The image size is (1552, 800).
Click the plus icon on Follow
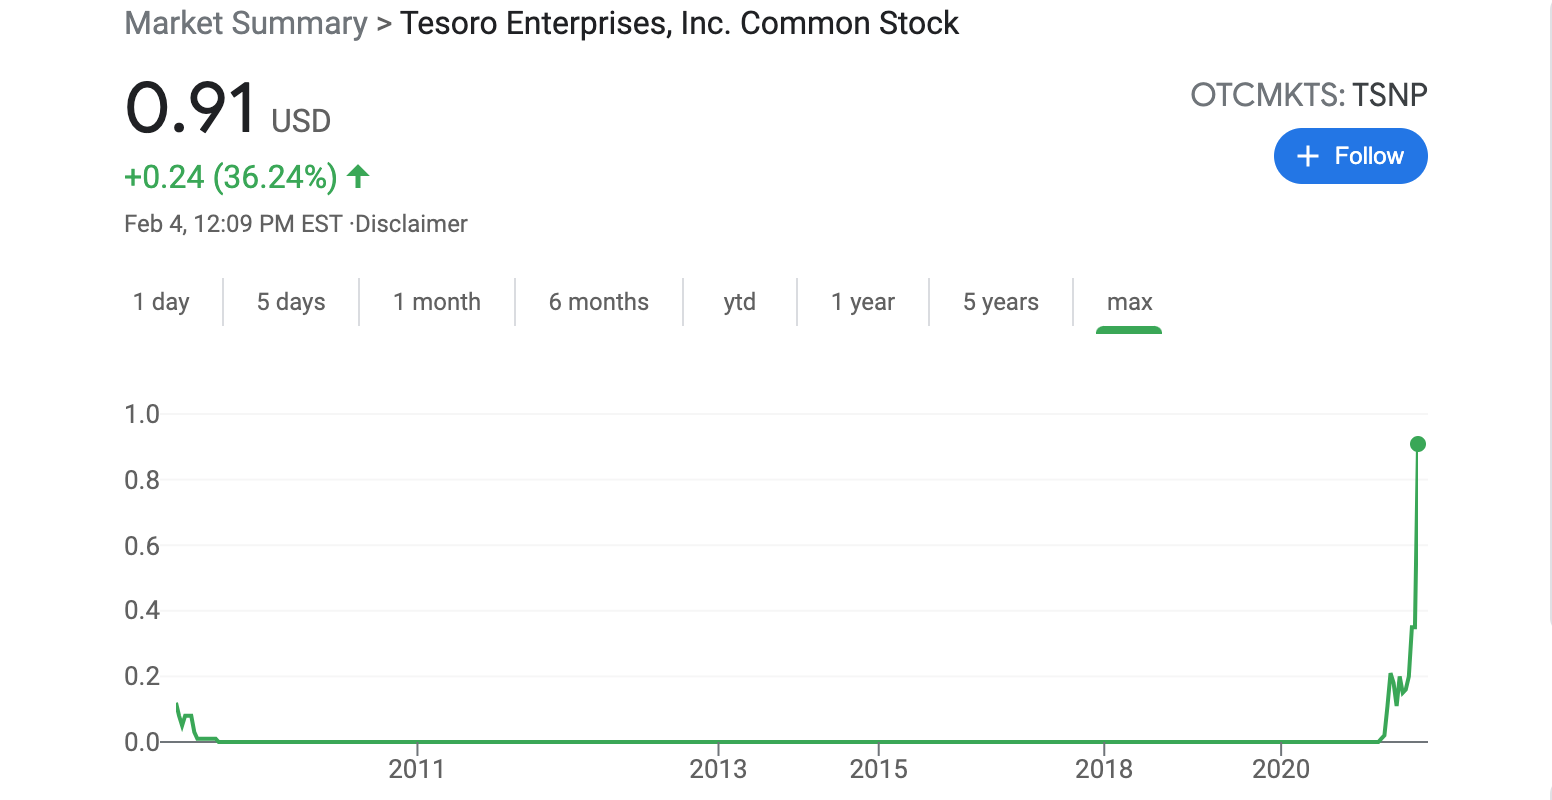[x=1307, y=156]
